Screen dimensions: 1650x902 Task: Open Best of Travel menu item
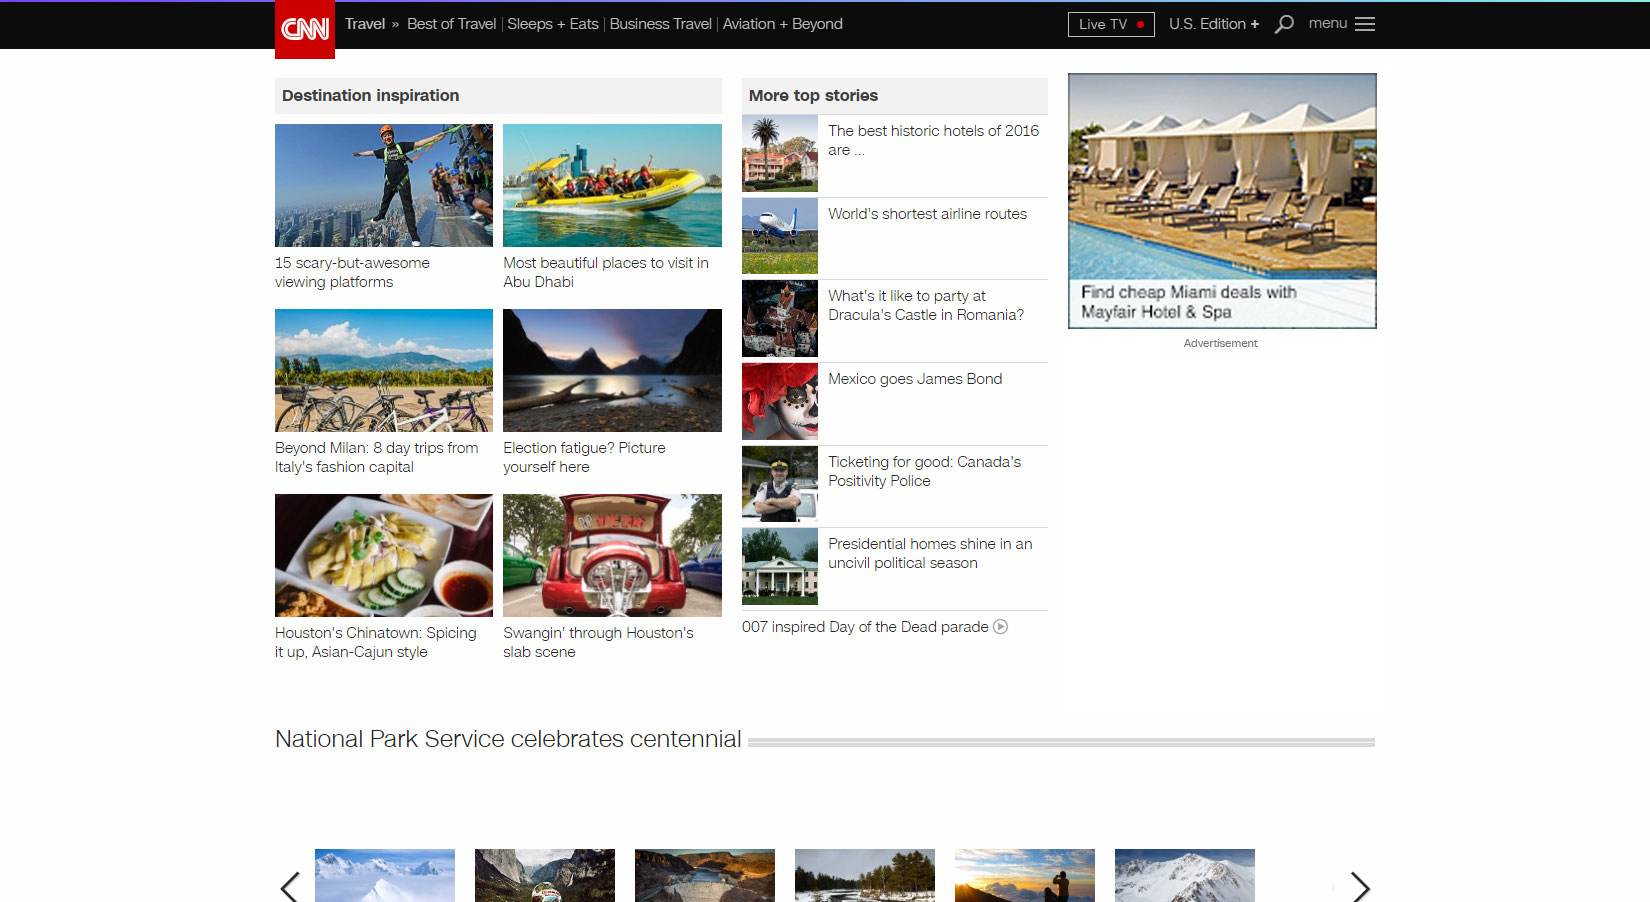coord(451,24)
